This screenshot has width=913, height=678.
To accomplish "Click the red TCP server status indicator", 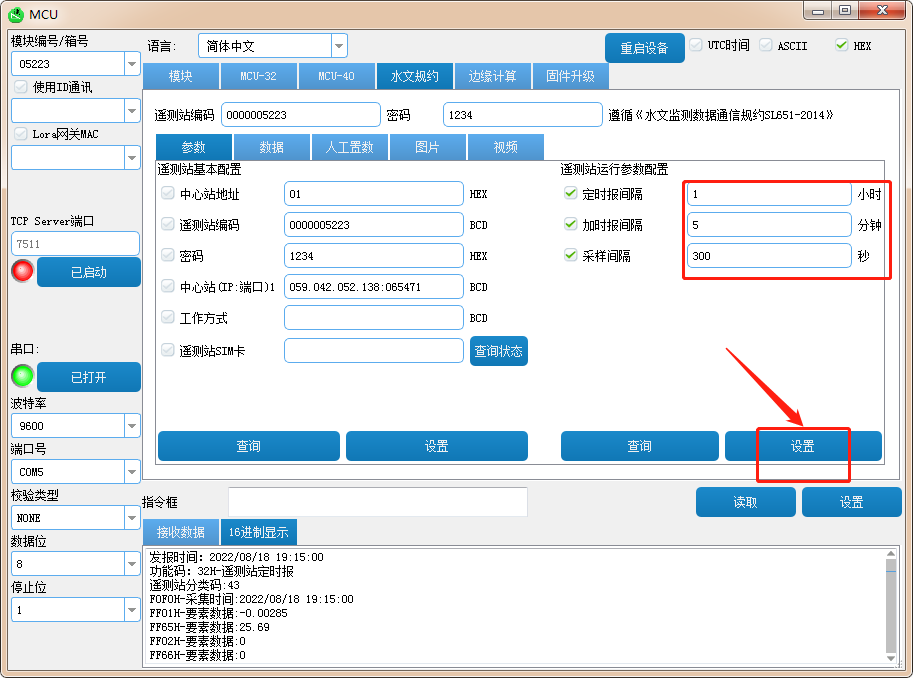I will tap(22, 271).
